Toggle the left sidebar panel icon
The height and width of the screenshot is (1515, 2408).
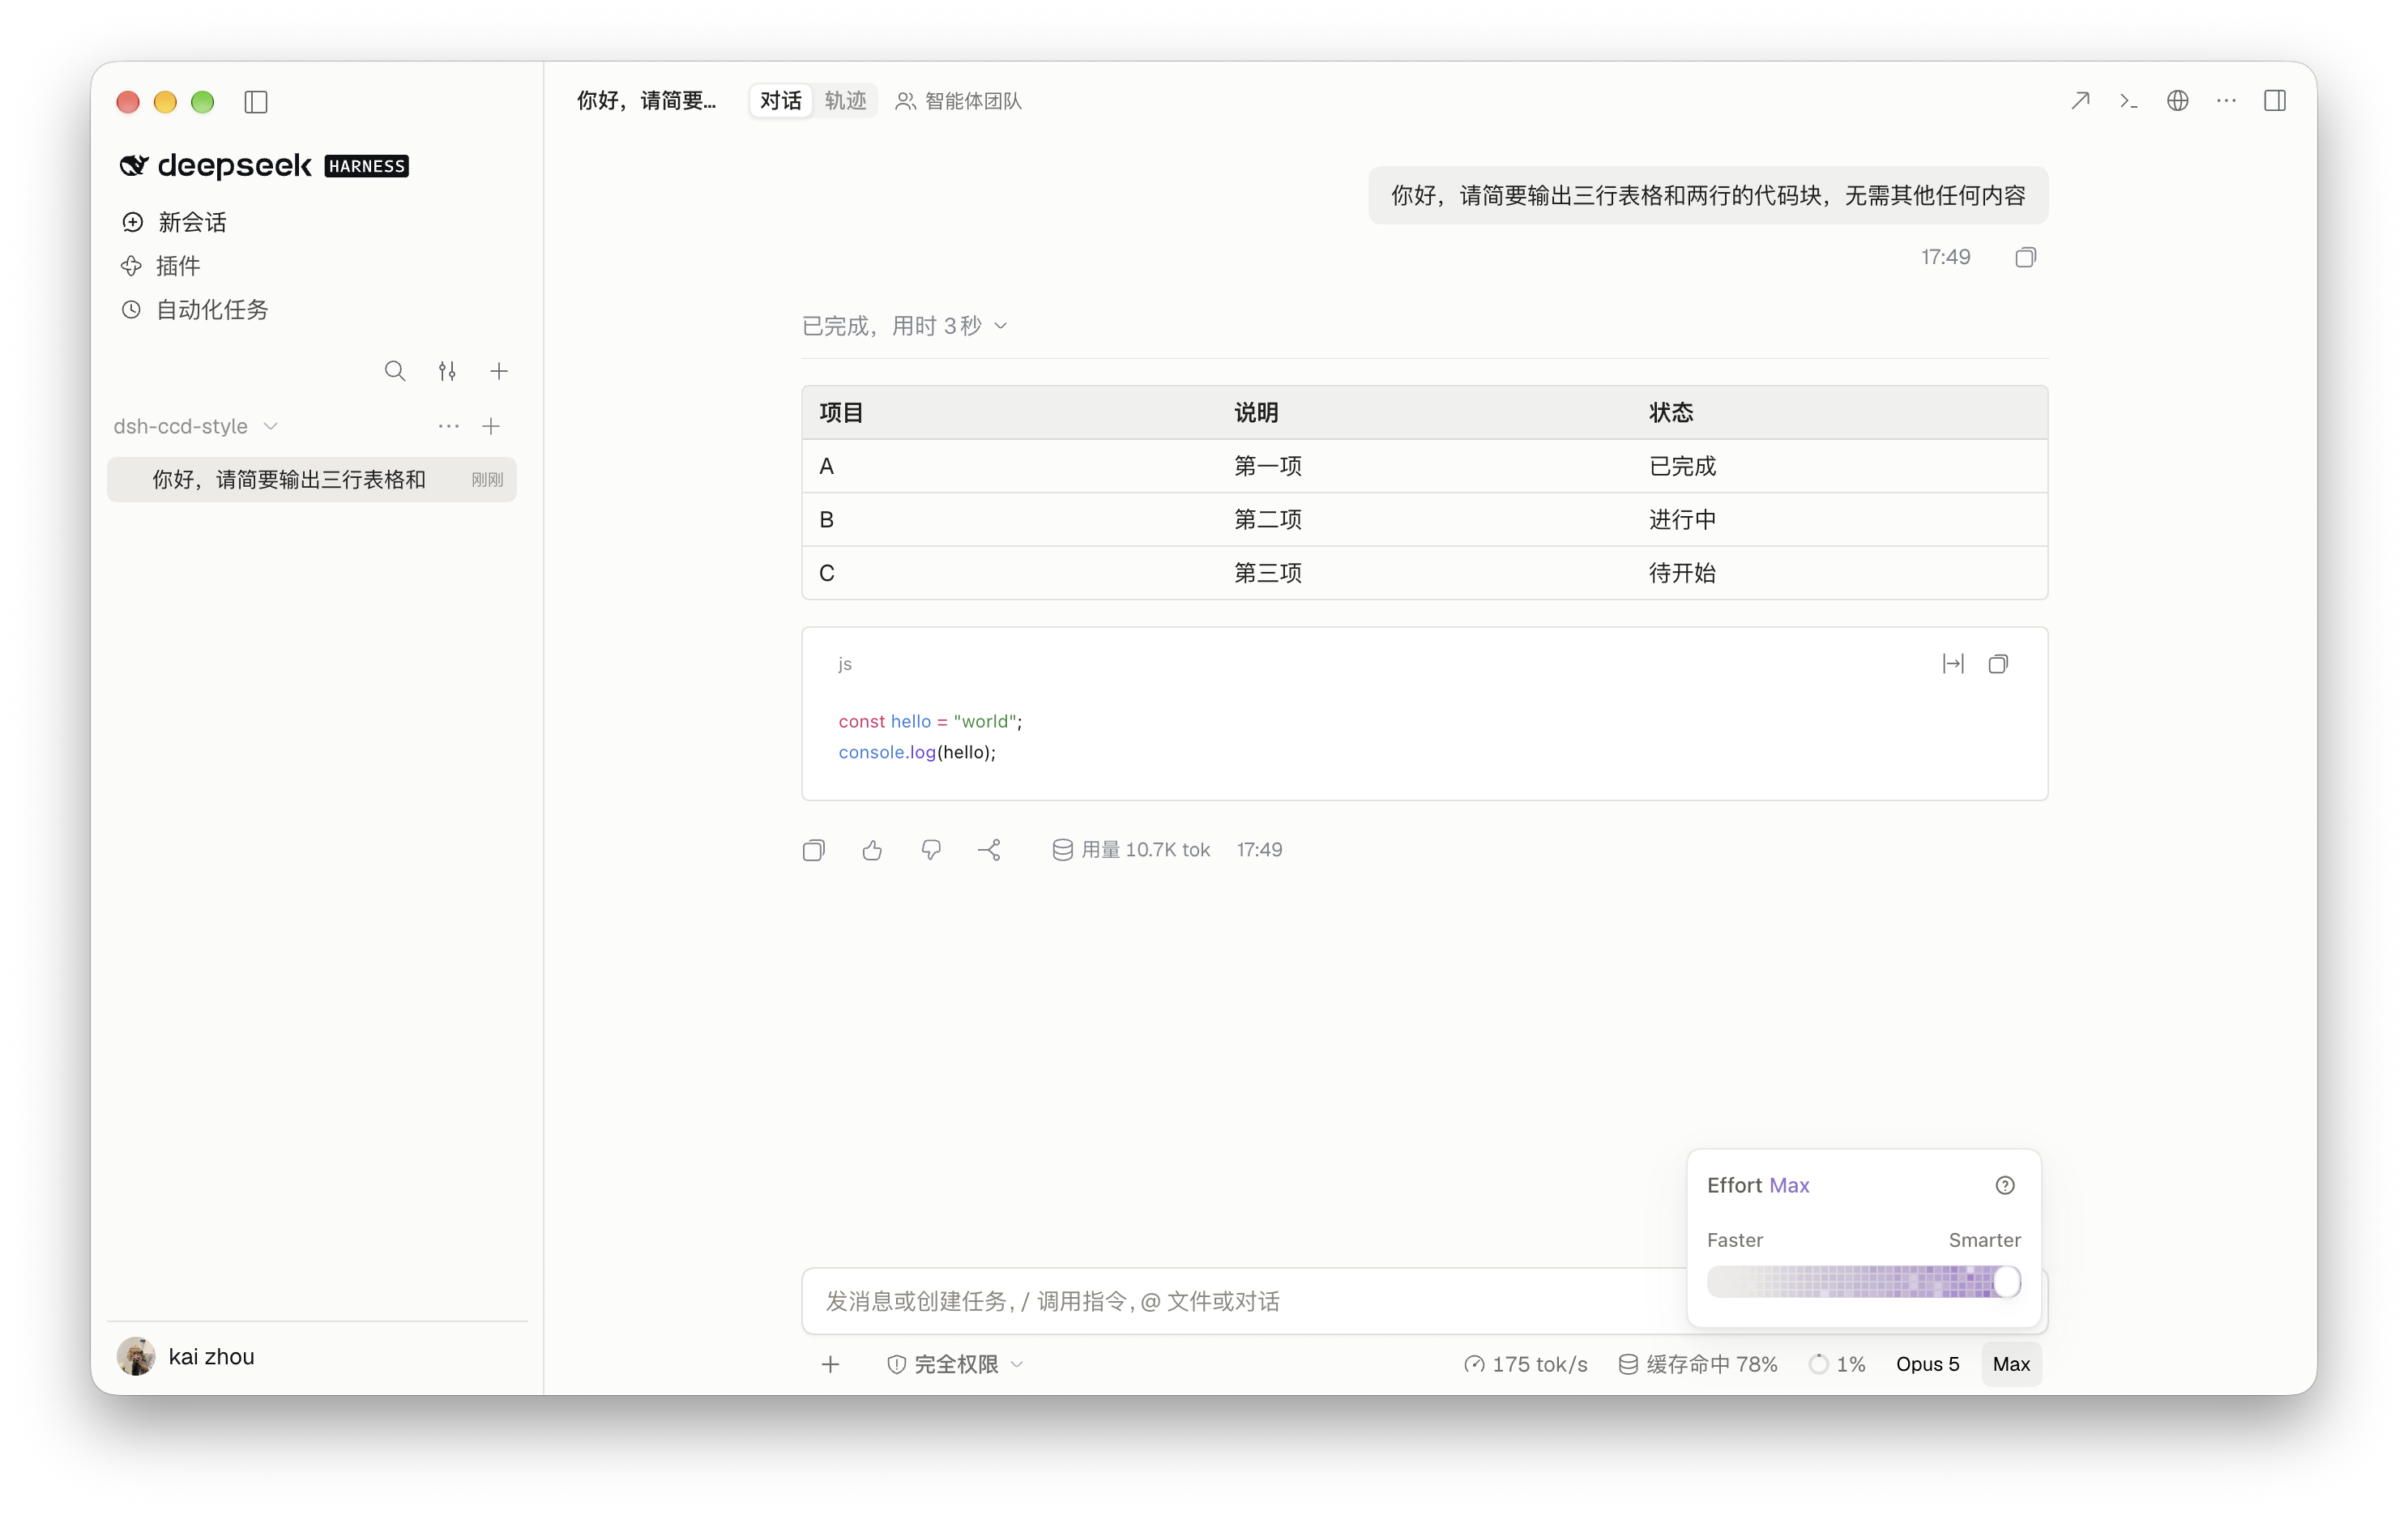(256, 102)
